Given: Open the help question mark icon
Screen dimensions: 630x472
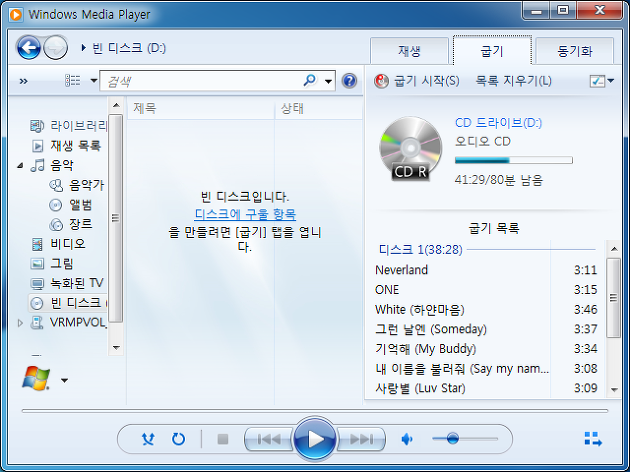Looking at the screenshot, I should [349, 81].
